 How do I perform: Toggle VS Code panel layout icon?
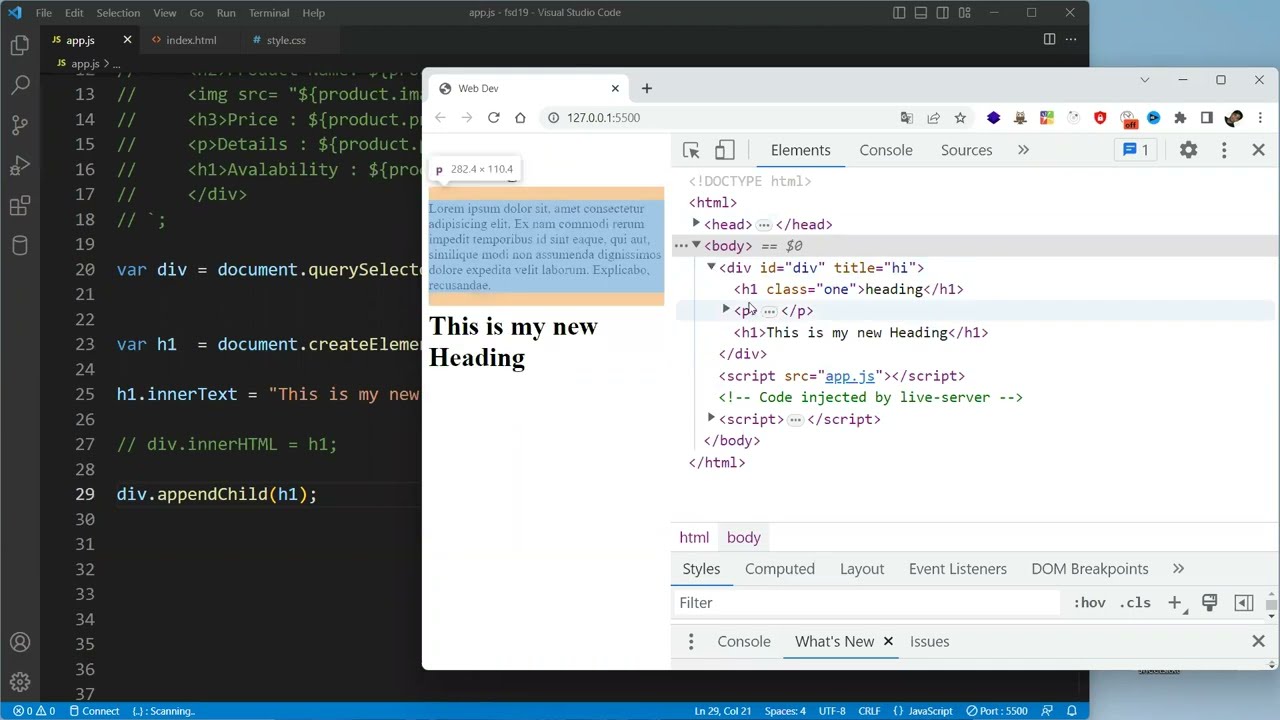coord(921,12)
